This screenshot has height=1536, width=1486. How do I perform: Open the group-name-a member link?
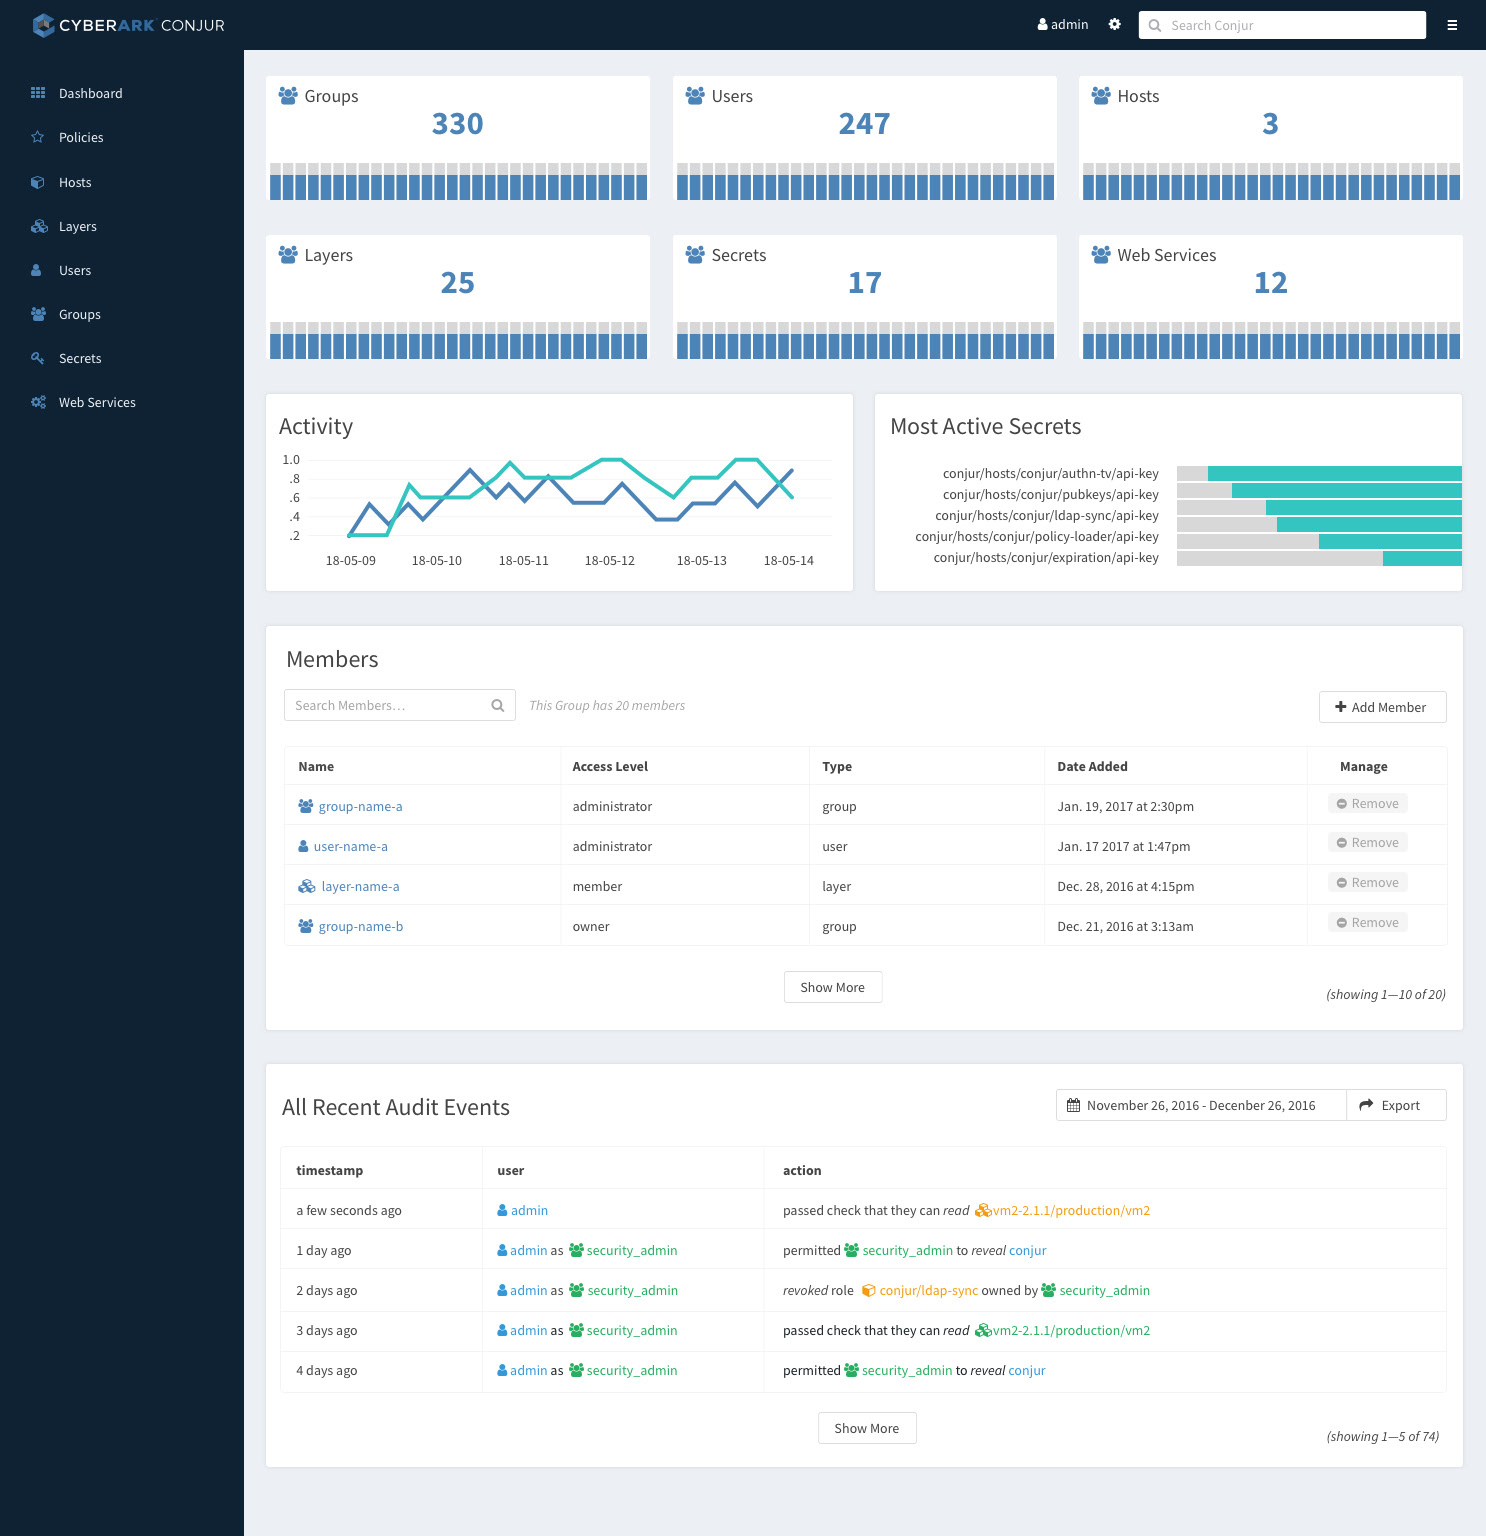360,806
